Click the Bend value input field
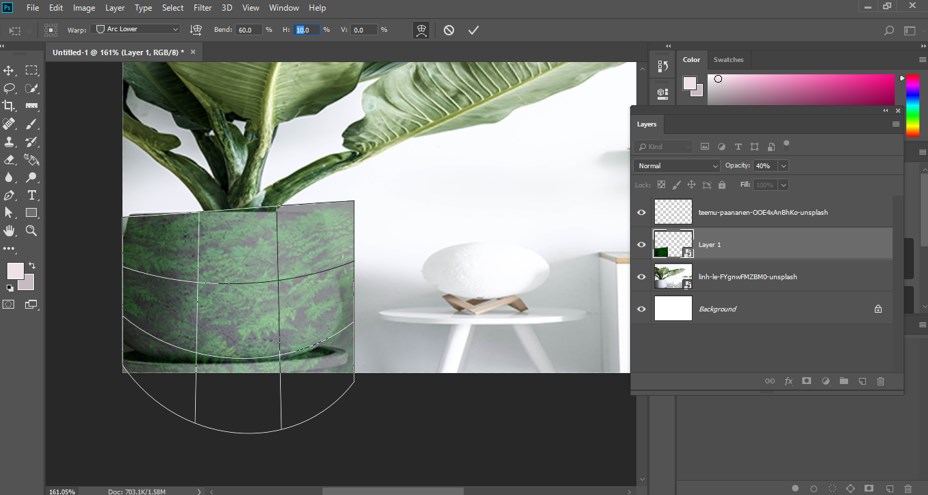Viewport: 928px width, 495px height. click(249, 30)
